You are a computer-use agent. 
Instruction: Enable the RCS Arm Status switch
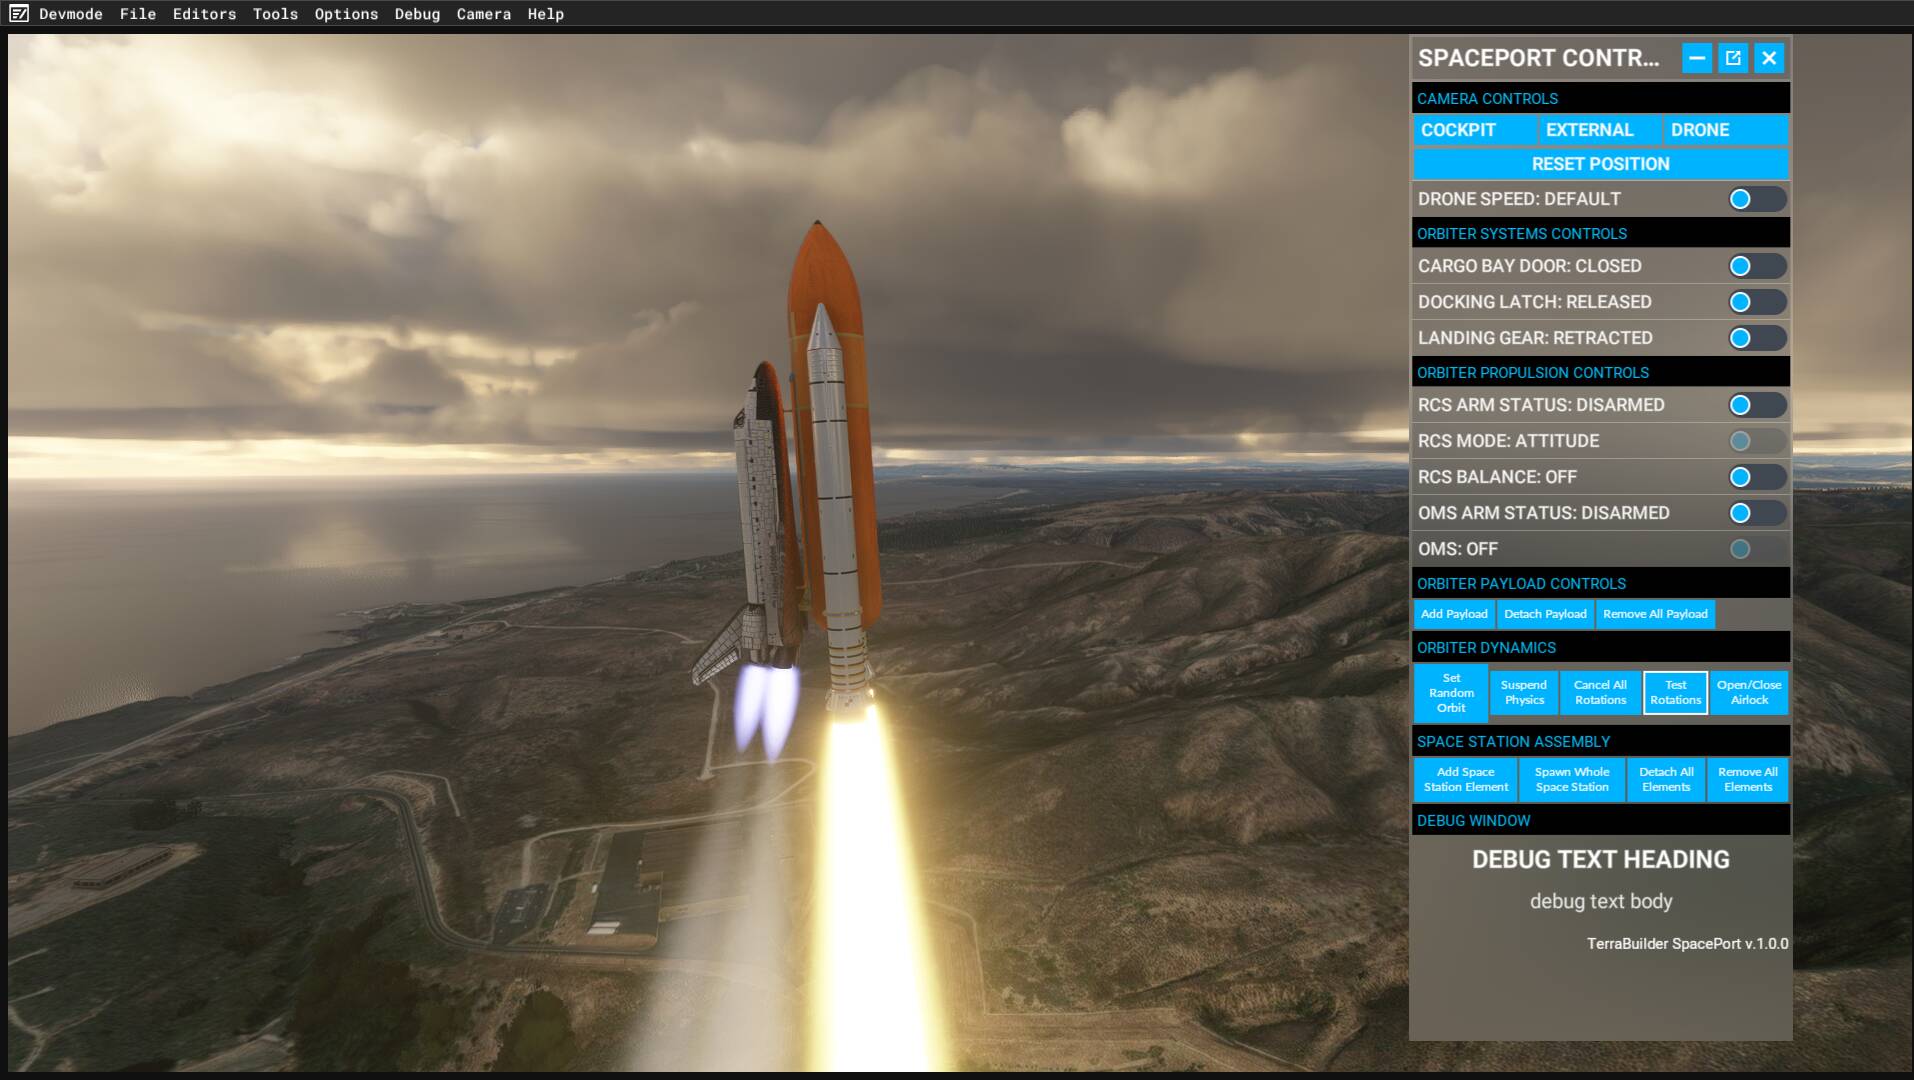tap(1757, 405)
